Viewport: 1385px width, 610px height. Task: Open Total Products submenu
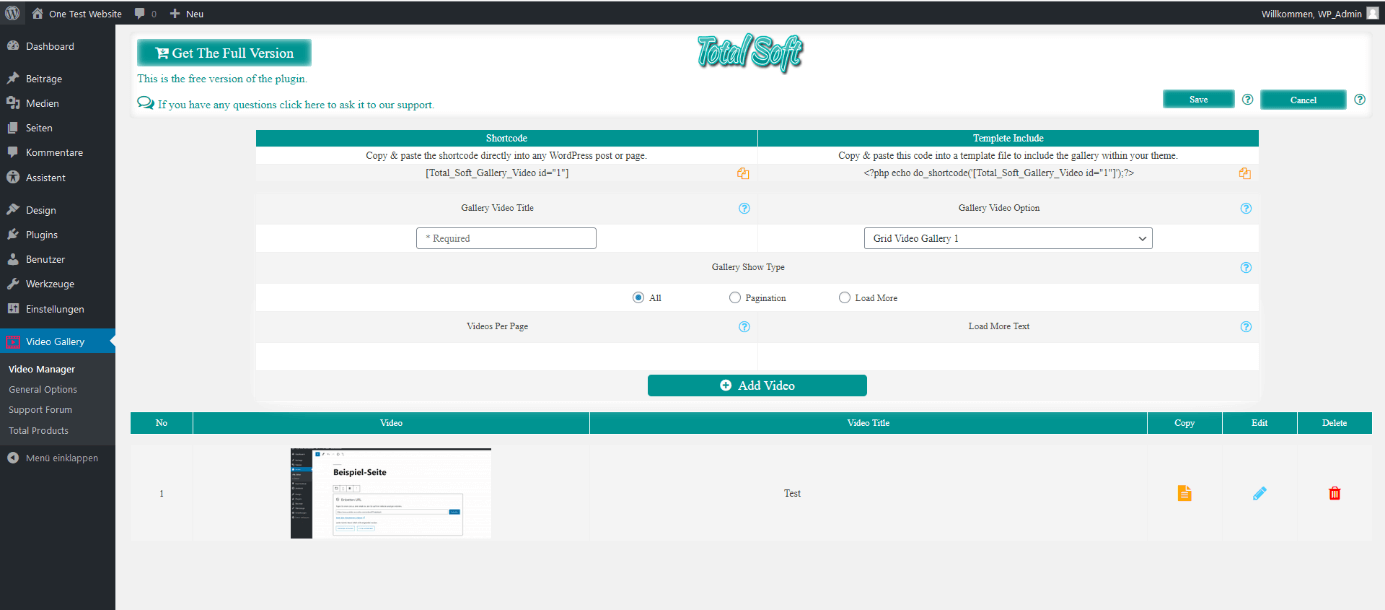pyautogui.click(x=39, y=431)
